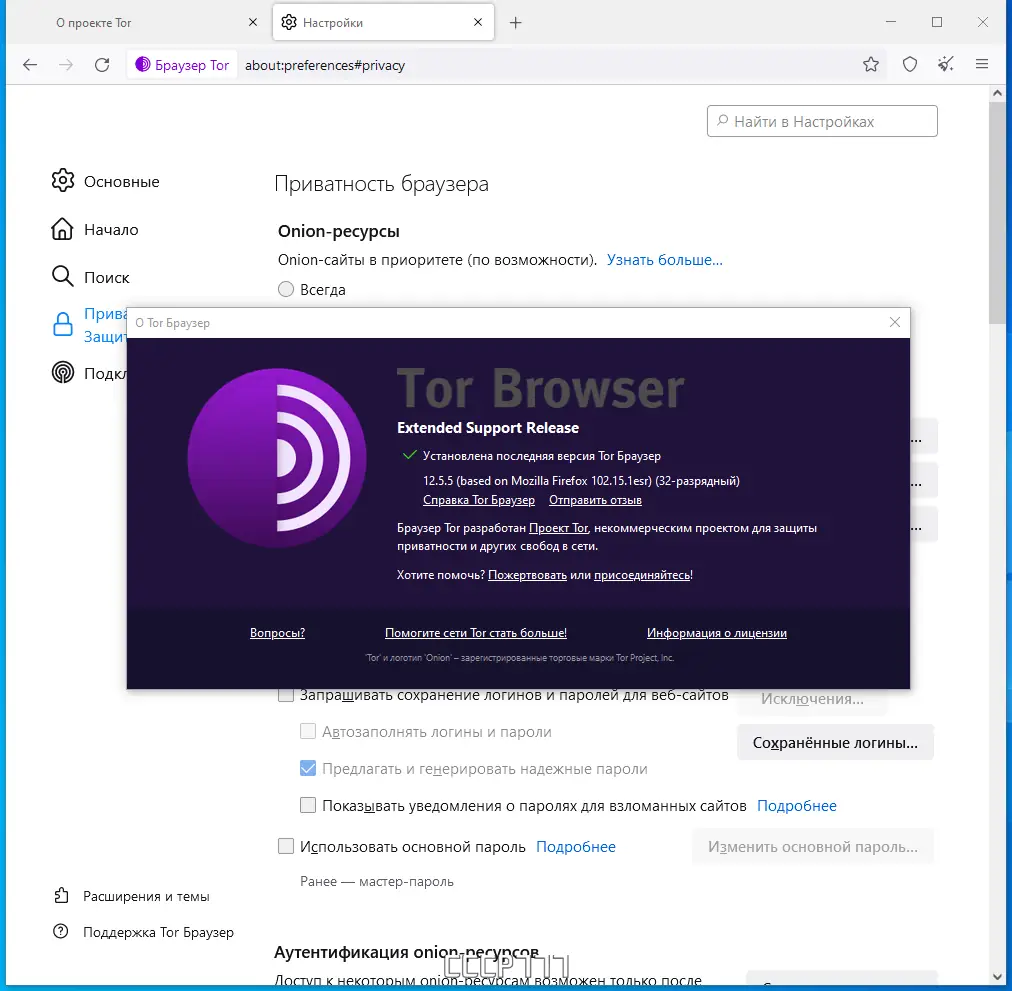Open a new tab with plus
The width and height of the screenshot is (1012, 991).
515,23
